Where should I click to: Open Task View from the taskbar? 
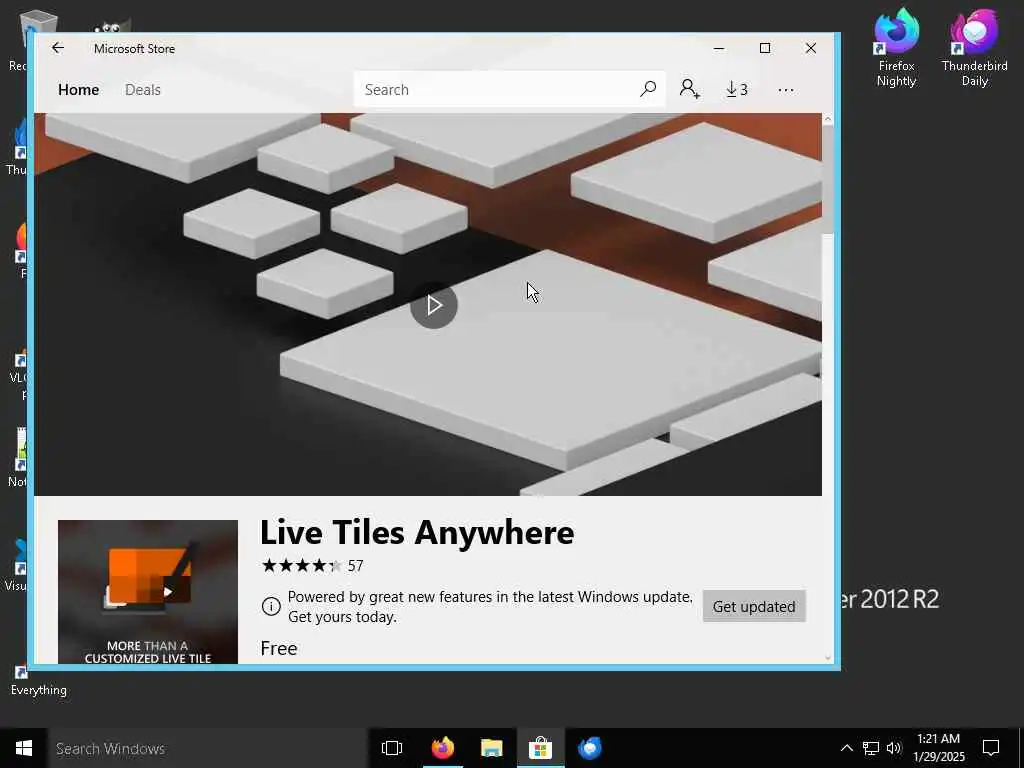point(392,748)
